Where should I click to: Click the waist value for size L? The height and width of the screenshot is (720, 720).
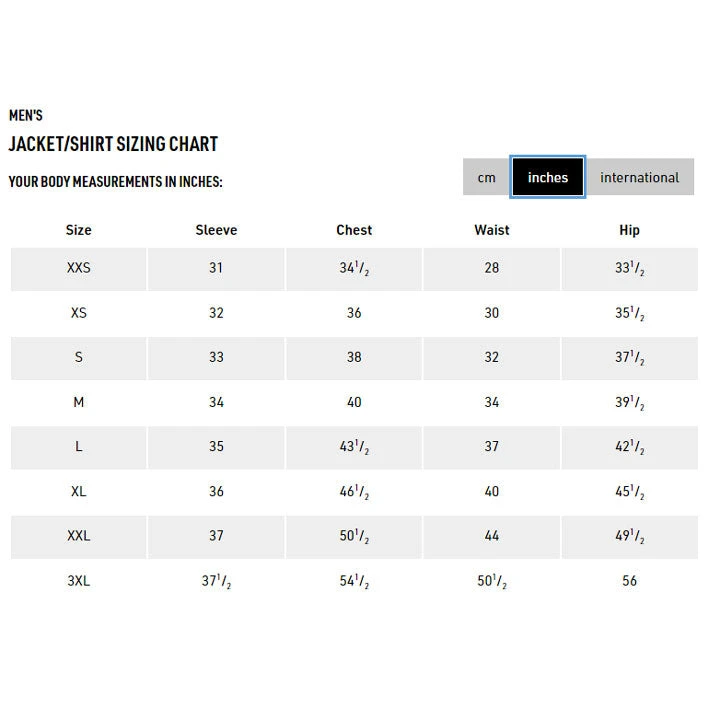(x=492, y=447)
